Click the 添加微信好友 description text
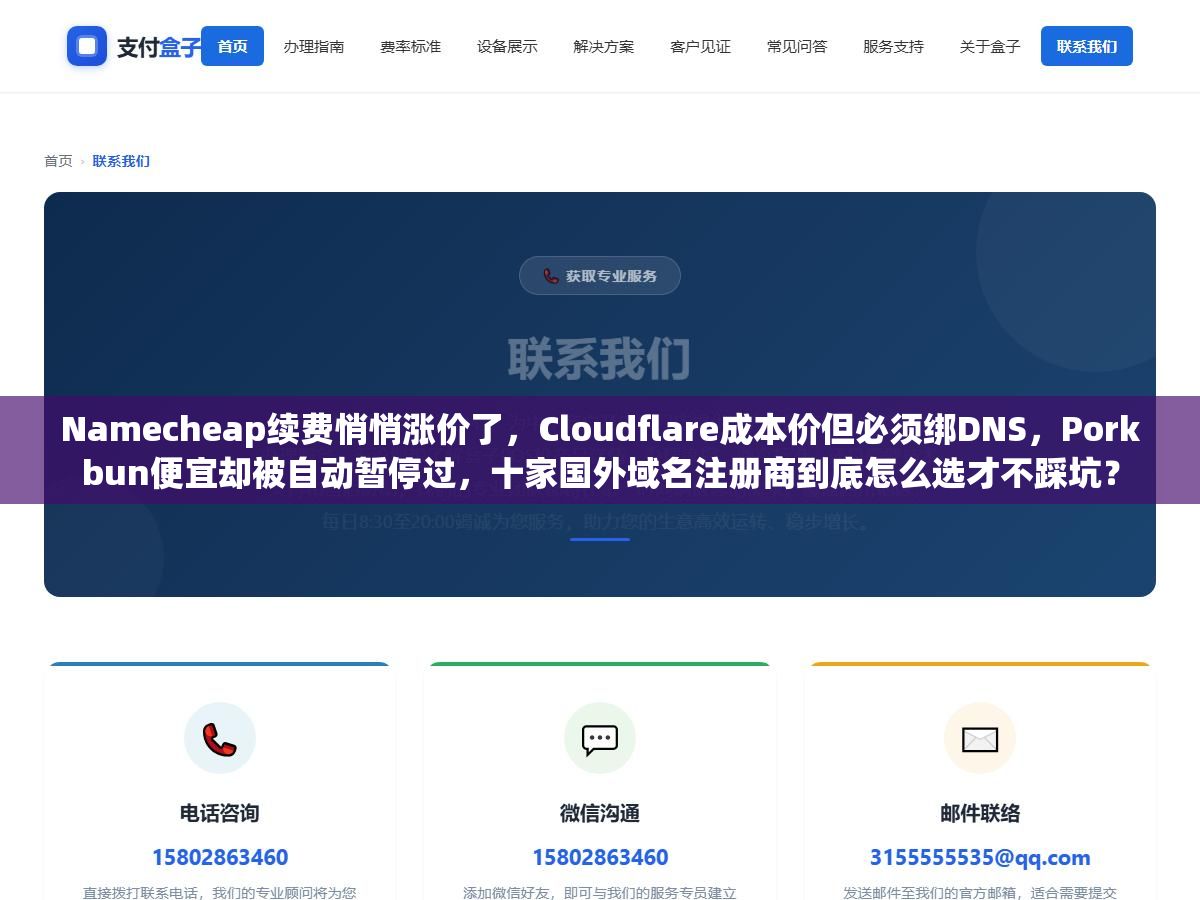Image resolution: width=1200 pixels, height=900 pixels. point(600,892)
